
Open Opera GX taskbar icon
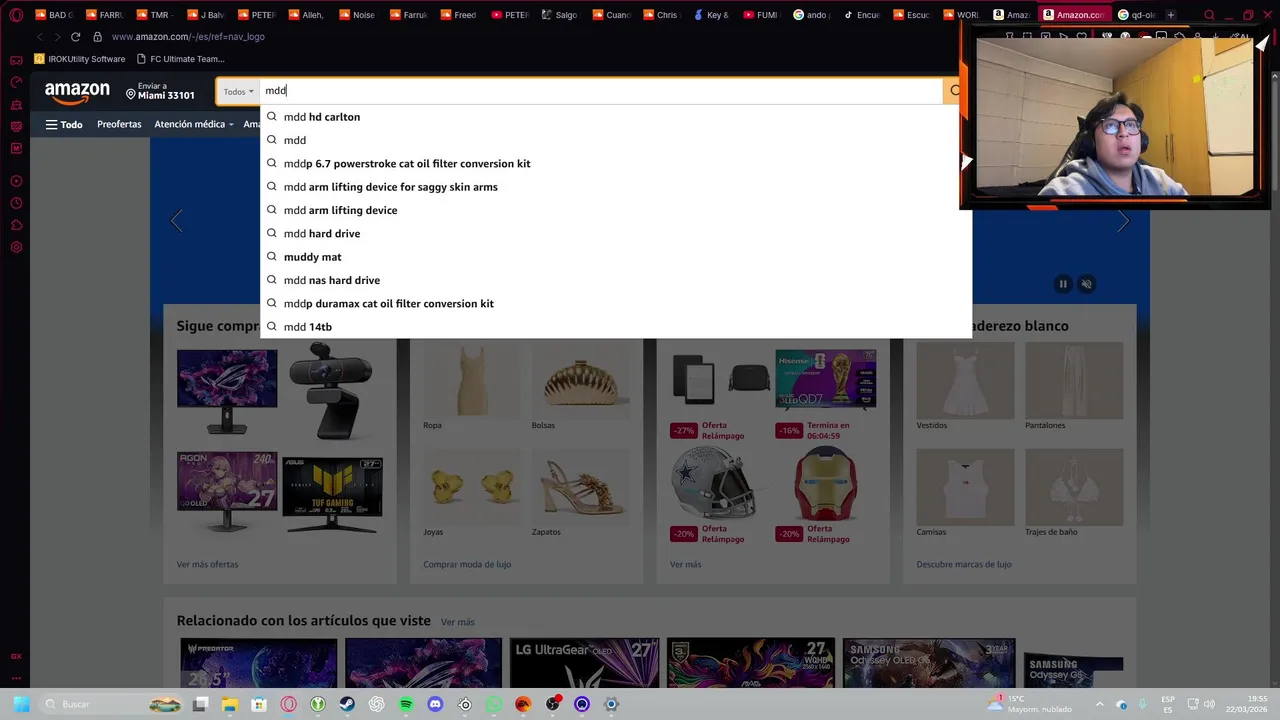[288, 704]
